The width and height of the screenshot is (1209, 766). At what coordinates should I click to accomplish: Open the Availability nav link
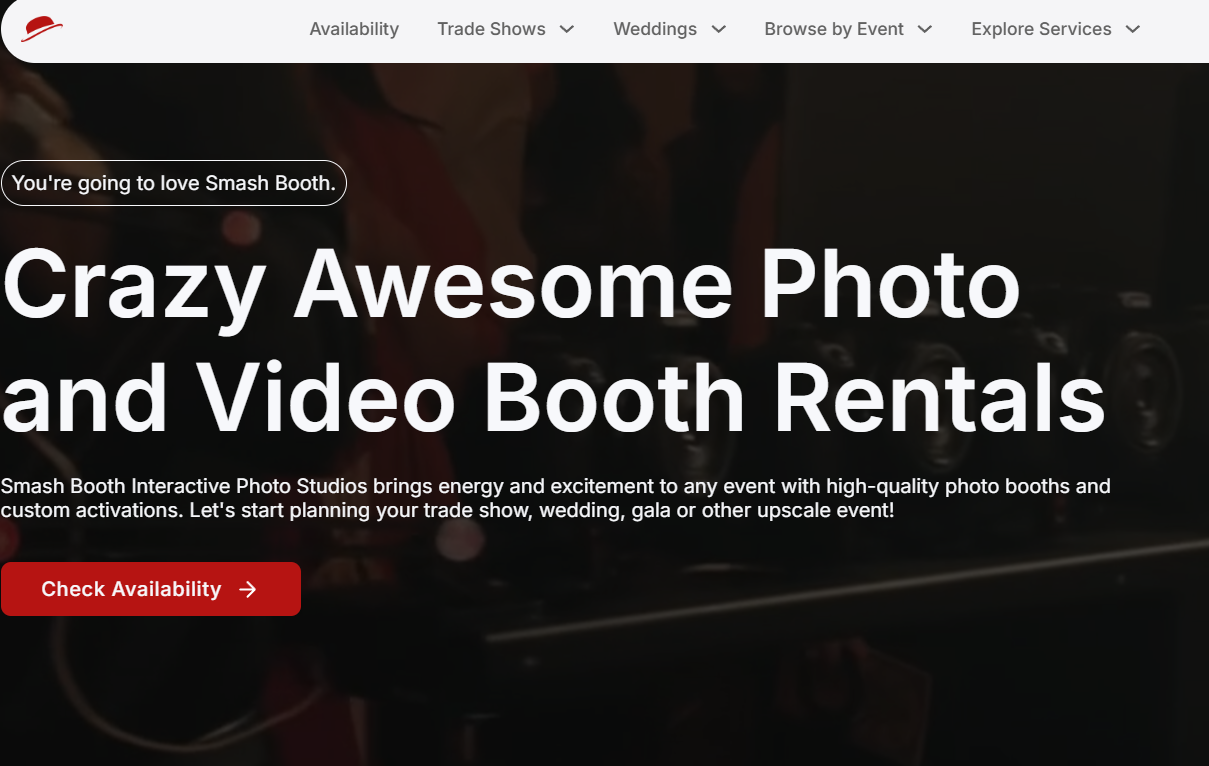pyautogui.click(x=354, y=29)
